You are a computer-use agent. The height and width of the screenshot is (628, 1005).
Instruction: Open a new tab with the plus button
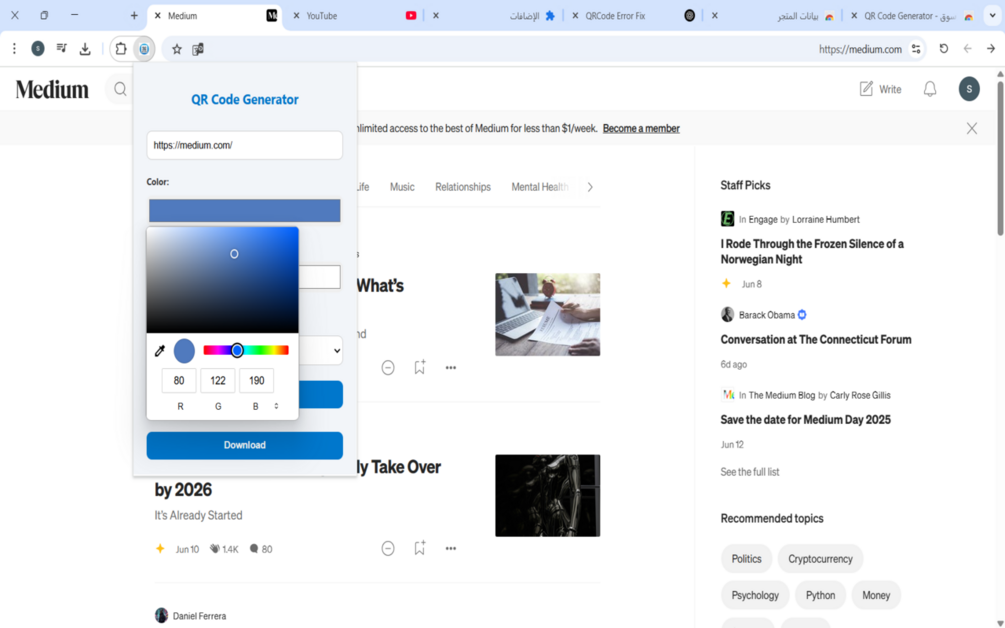coord(134,15)
